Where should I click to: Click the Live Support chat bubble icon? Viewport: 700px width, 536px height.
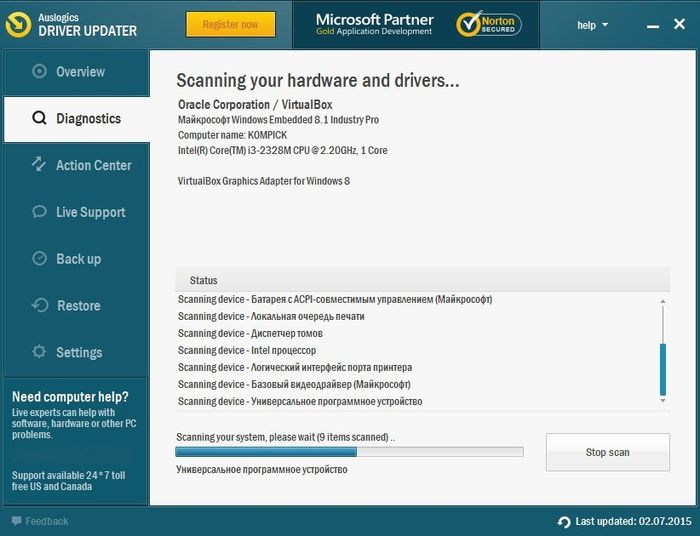39,212
